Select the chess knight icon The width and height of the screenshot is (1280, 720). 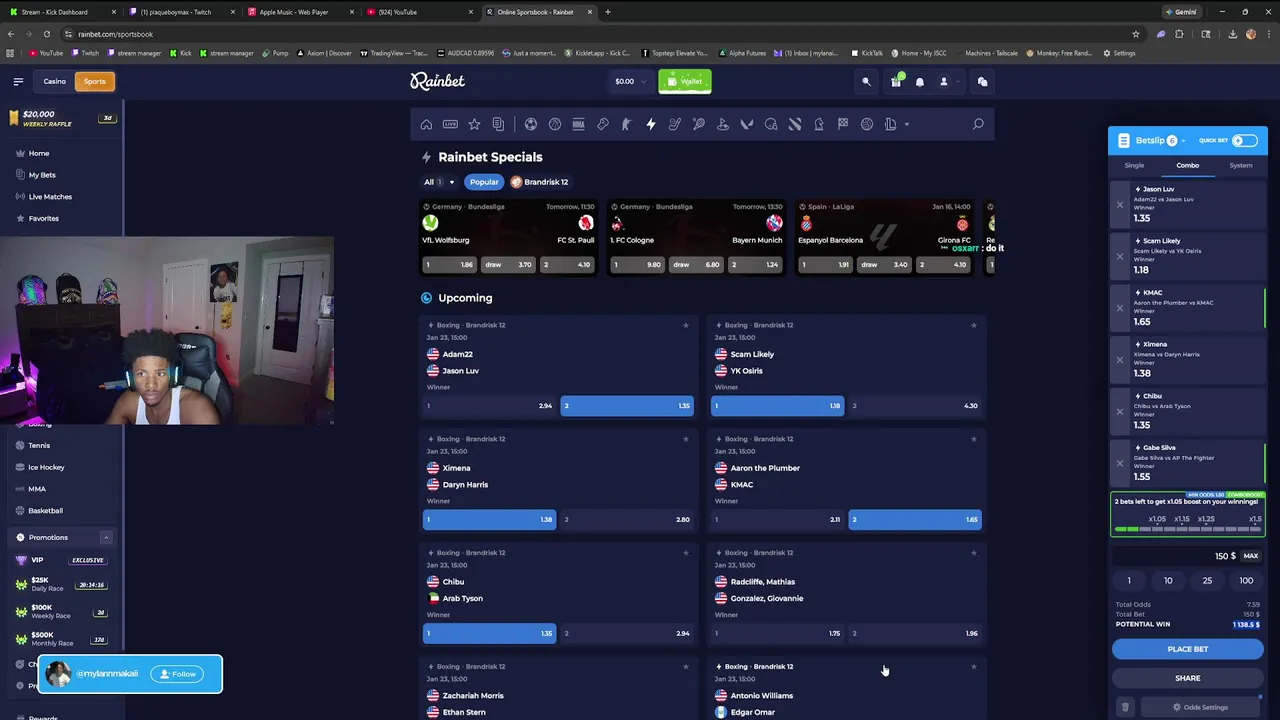(819, 124)
